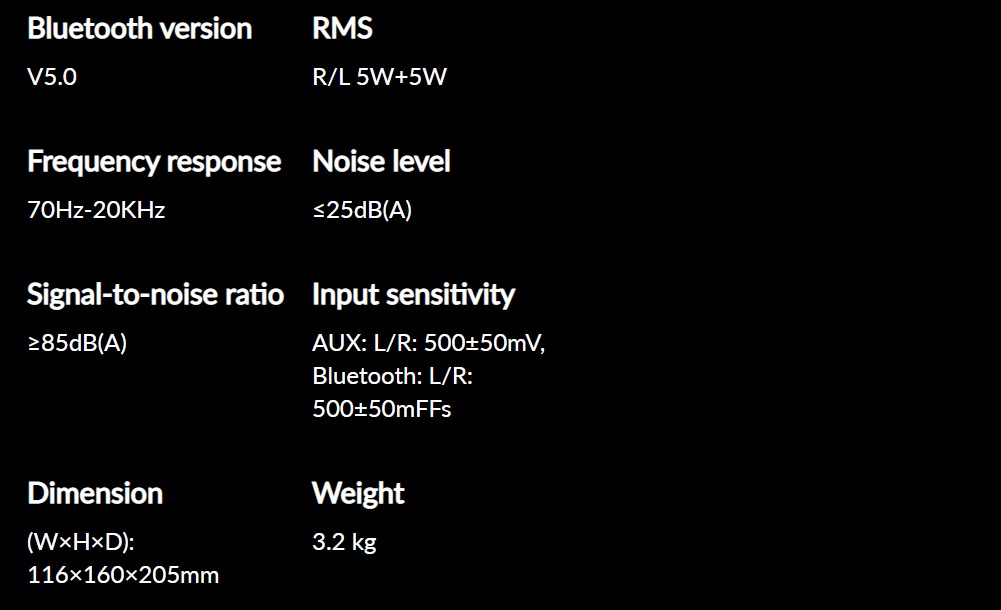
Task: Click the R/L 5W+5W value
Action: point(379,77)
